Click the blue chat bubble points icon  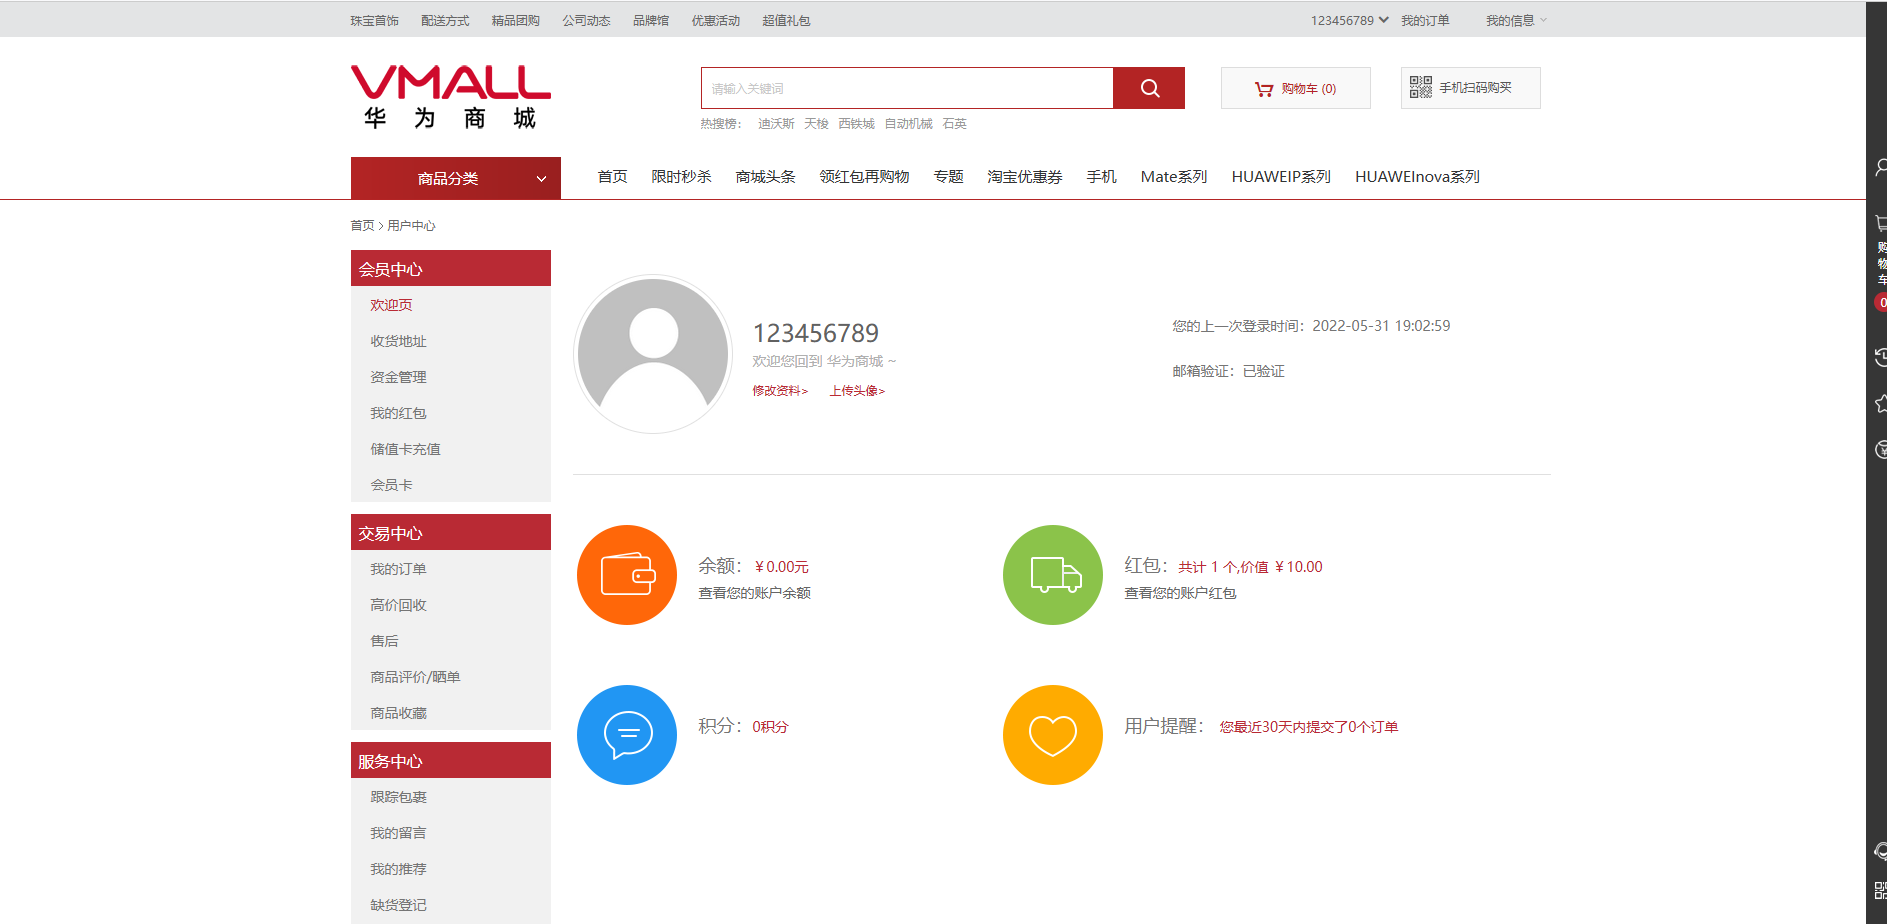pos(627,735)
